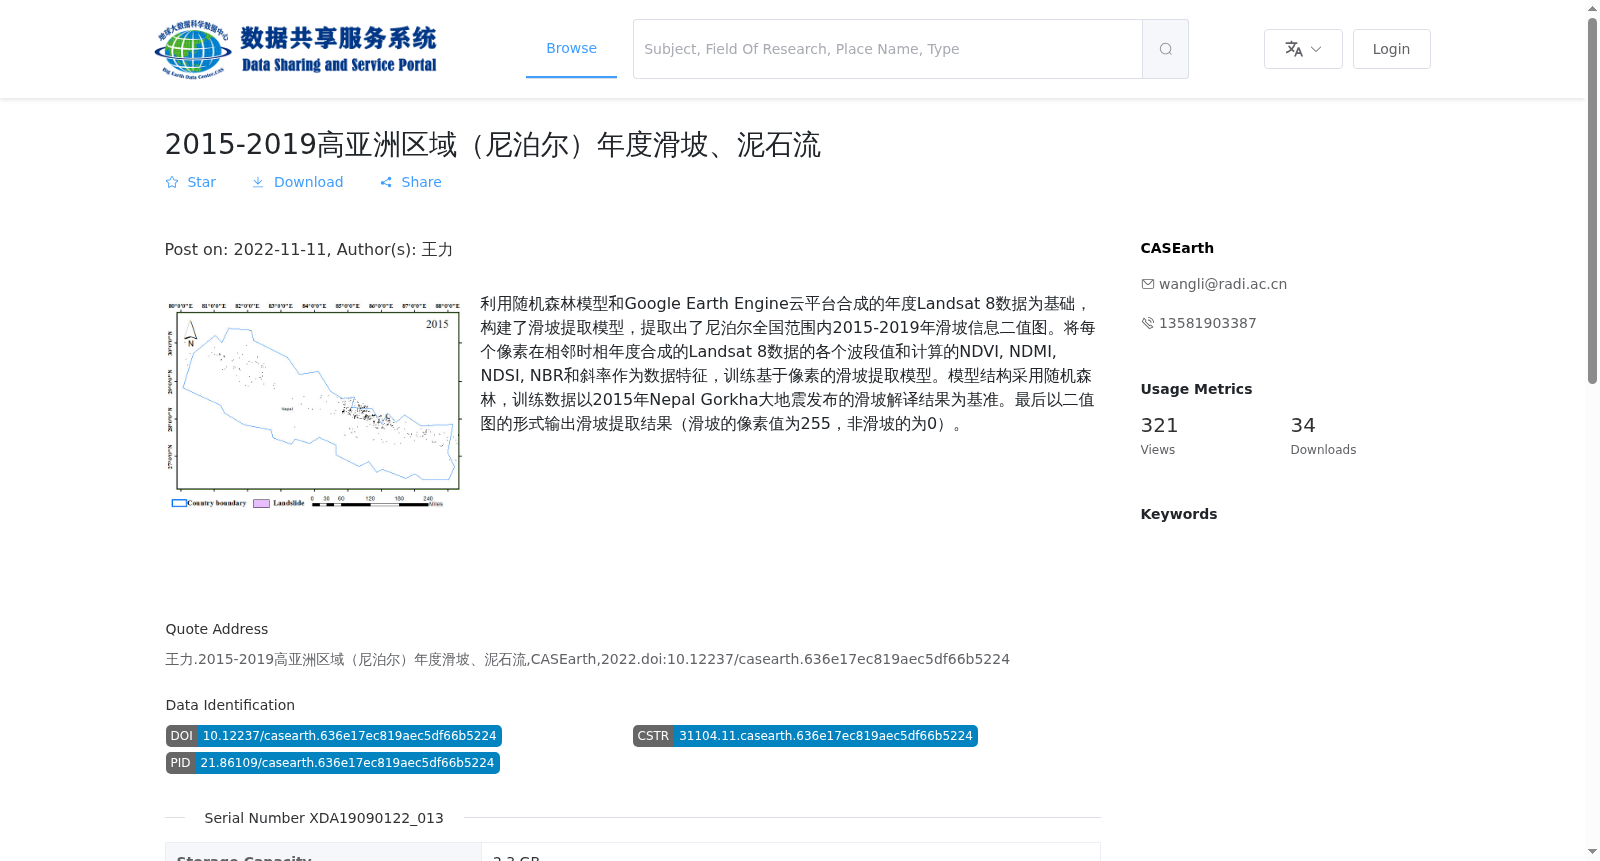Click the magnifier search button
Screen dimensions: 1600x861
point(1165,49)
